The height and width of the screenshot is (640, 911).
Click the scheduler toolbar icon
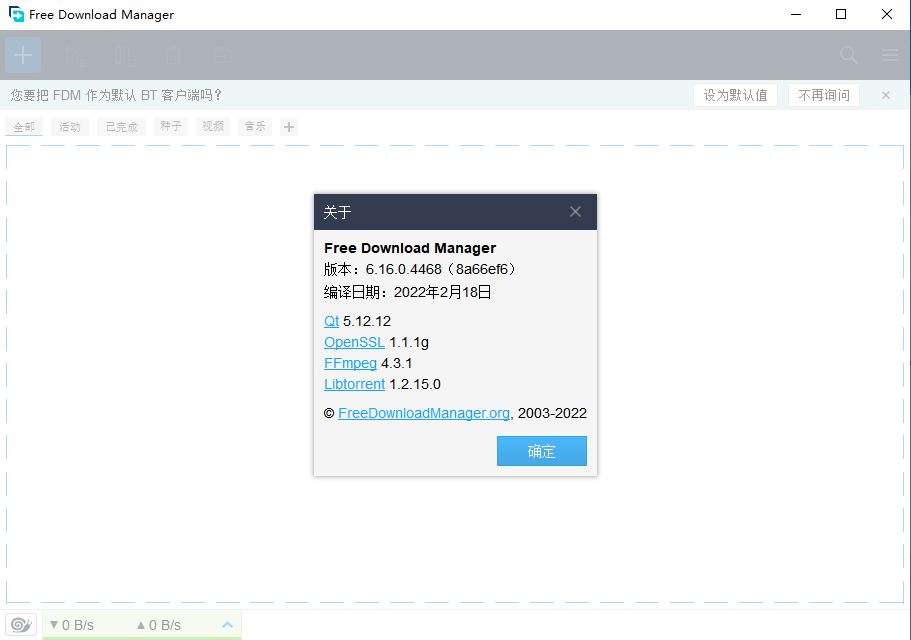point(221,55)
